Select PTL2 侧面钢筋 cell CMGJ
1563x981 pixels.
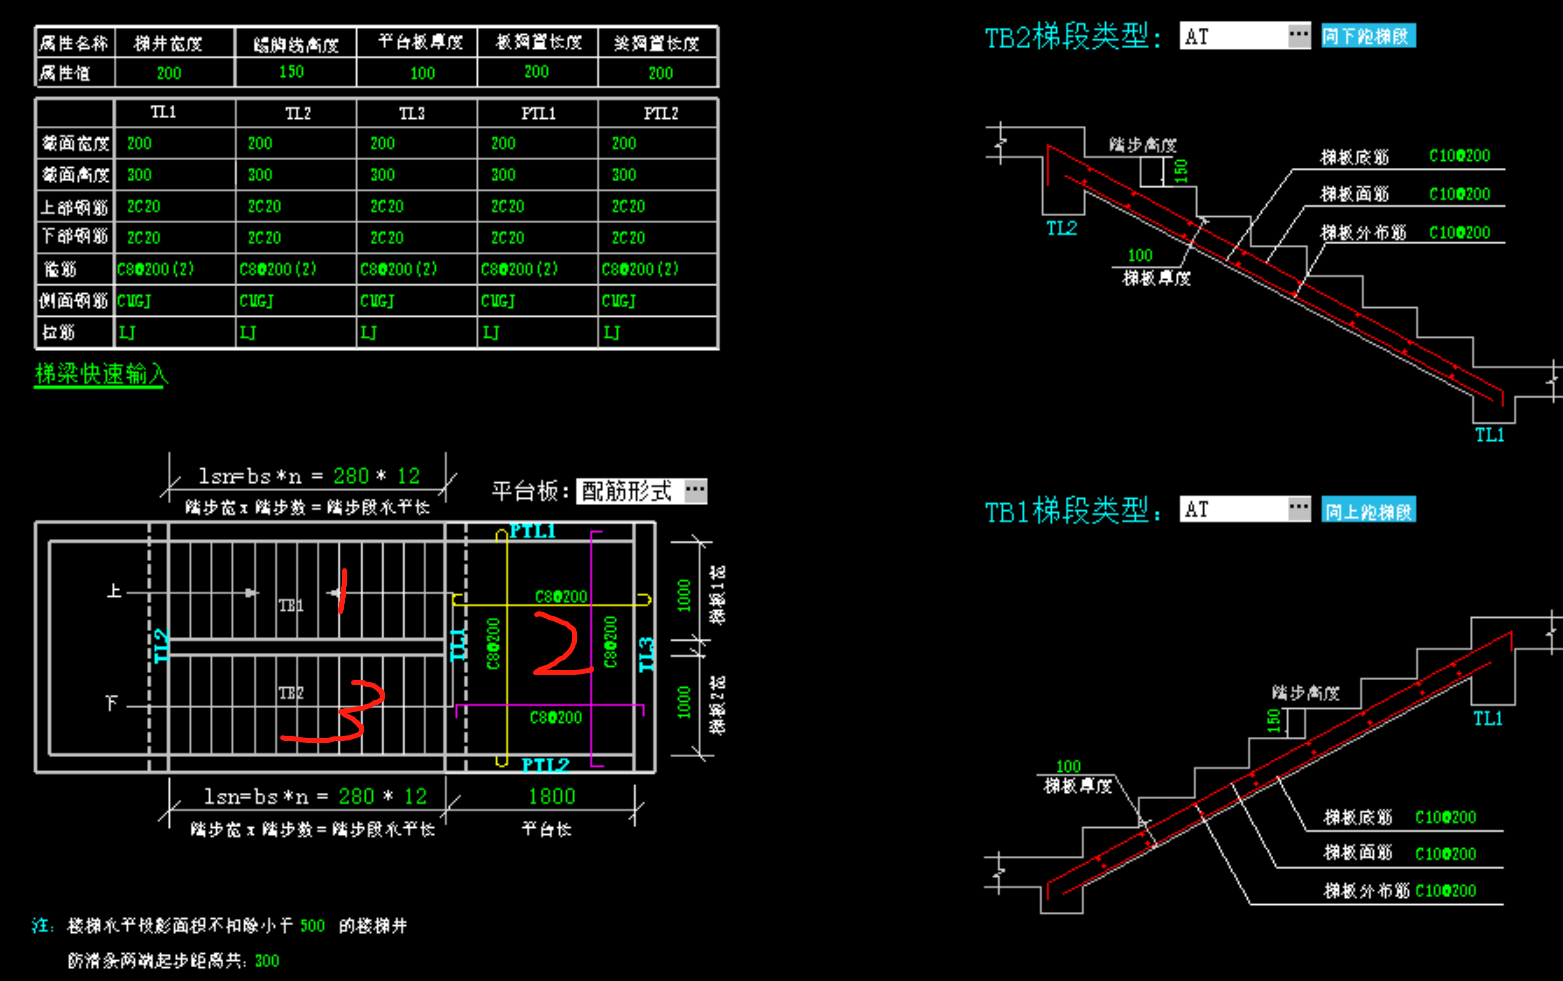point(619,300)
